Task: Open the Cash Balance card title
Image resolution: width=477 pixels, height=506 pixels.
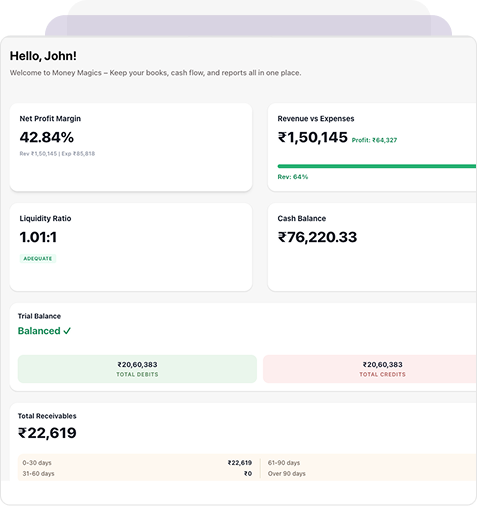Action: coord(302,218)
